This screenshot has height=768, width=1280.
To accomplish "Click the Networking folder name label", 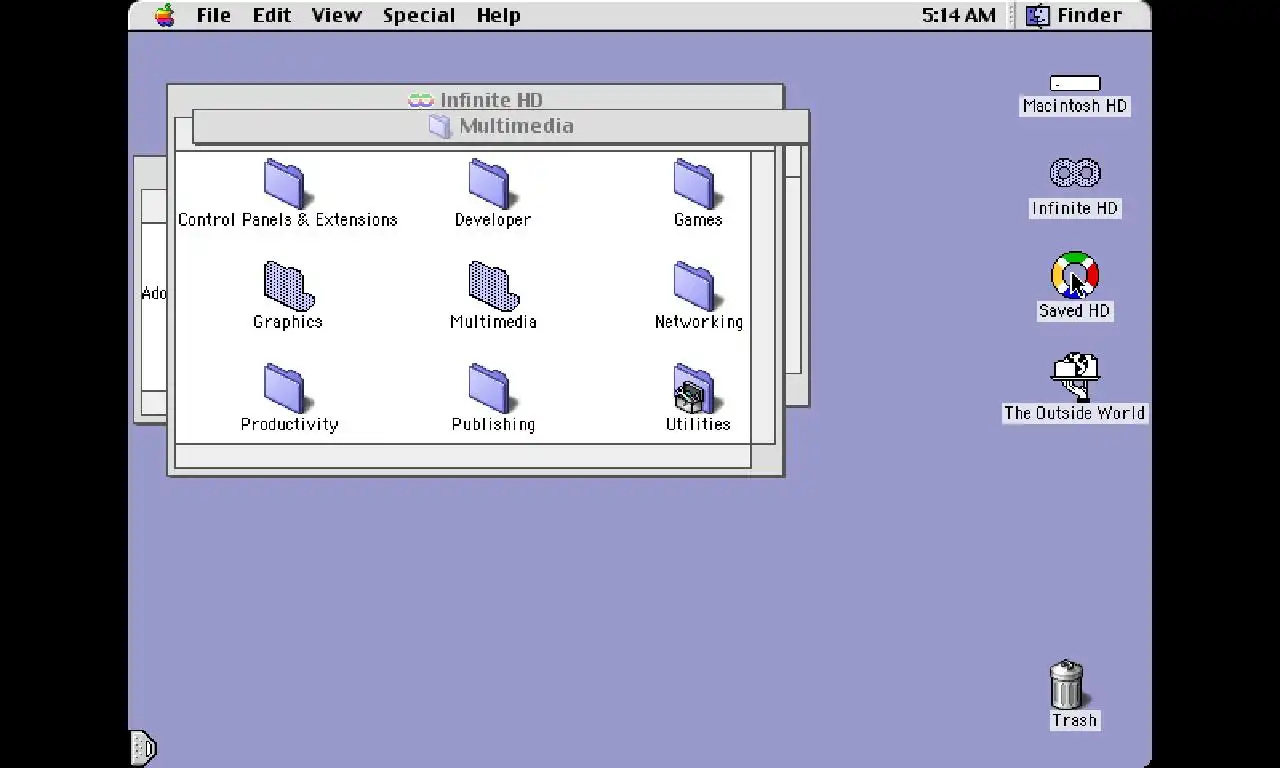I will coord(699,322).
